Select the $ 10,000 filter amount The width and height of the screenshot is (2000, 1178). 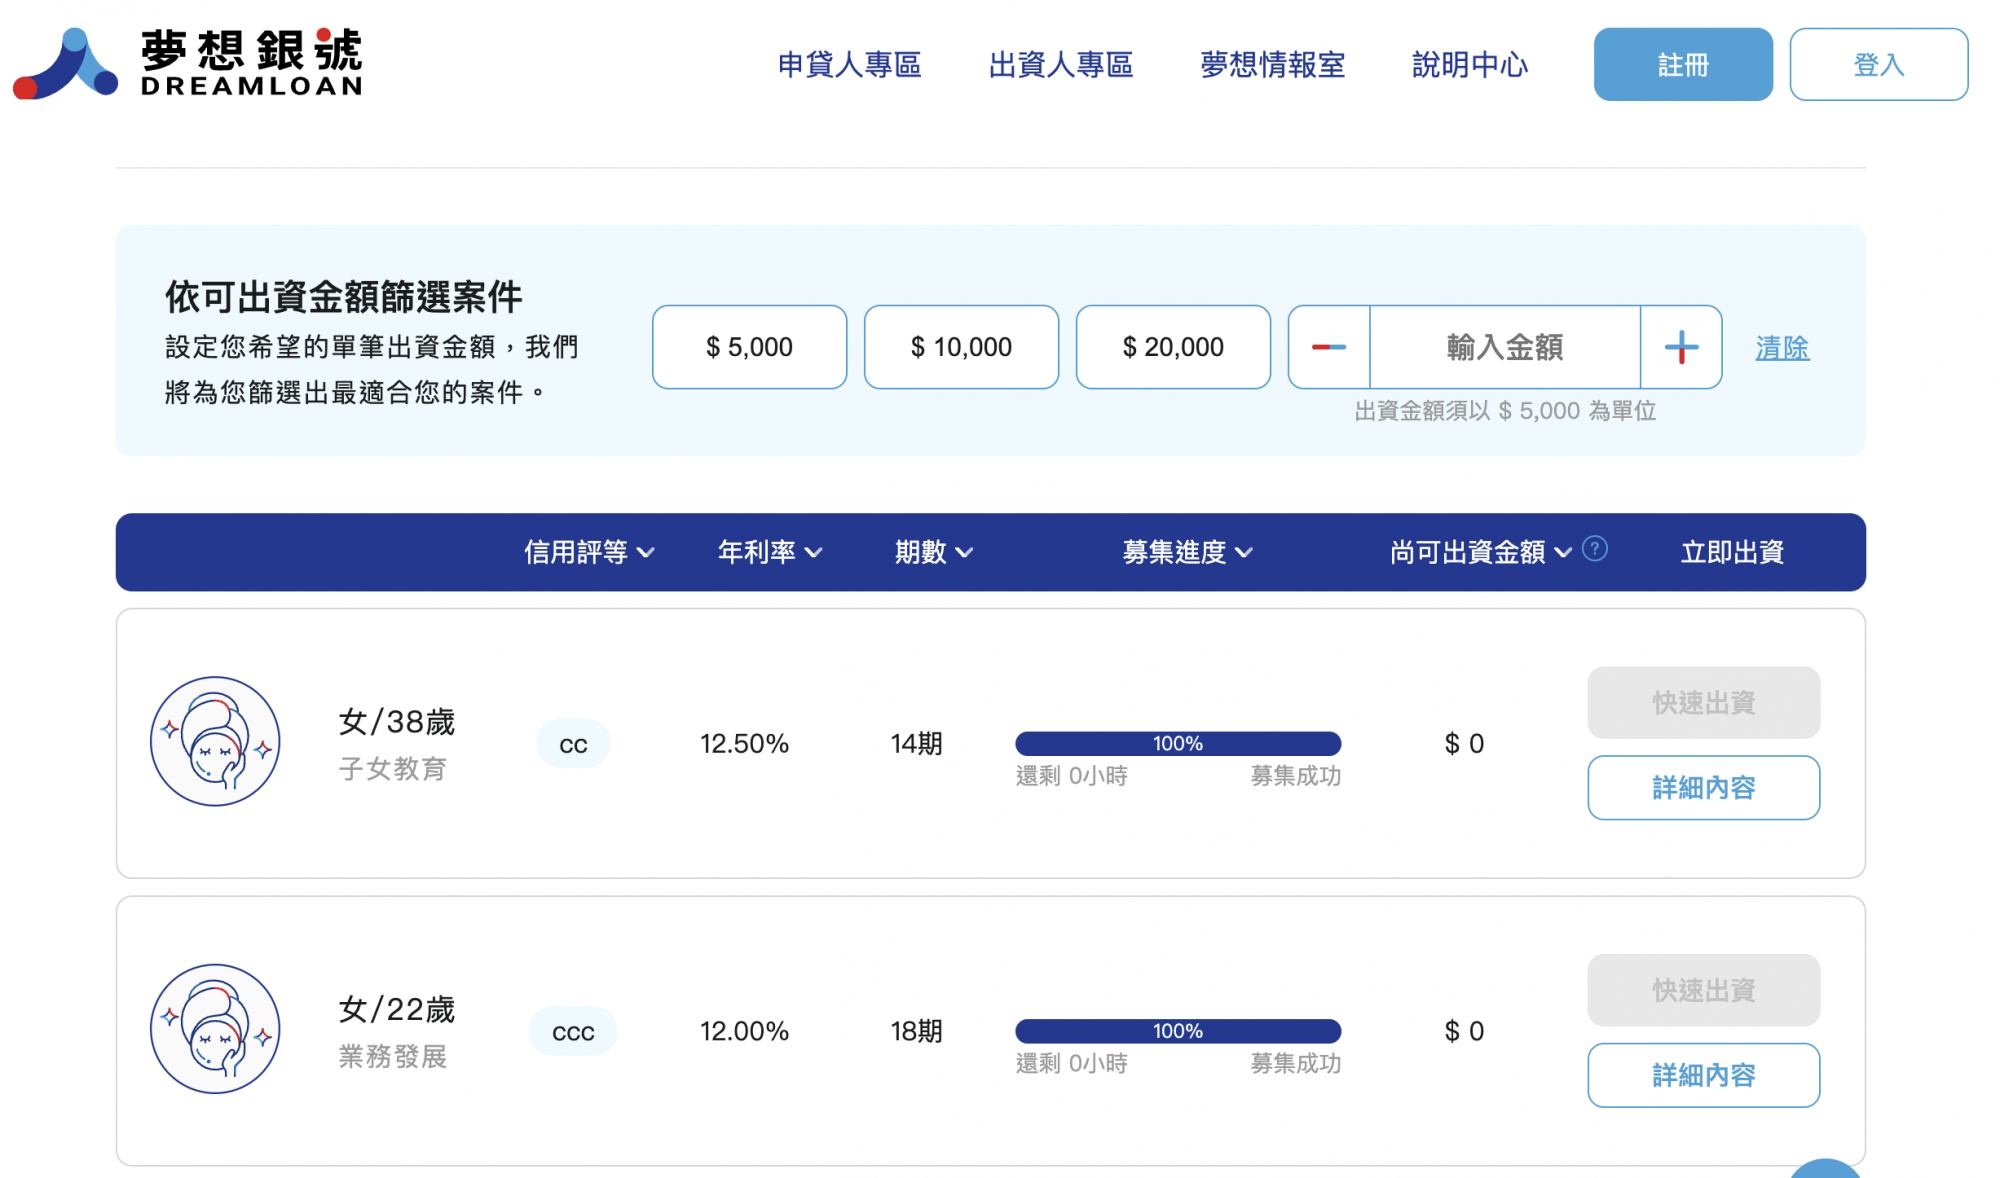pyautogui.click(x=961, y=347)
